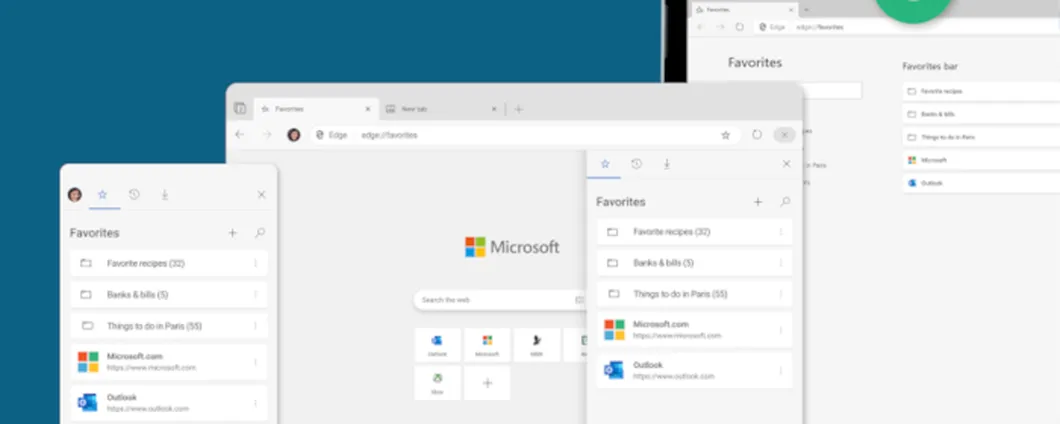The image size is (1060, 424).
Task: Select the Favorites tab in the back-right window
Action: pyautogui.click(x=744, y=9)
